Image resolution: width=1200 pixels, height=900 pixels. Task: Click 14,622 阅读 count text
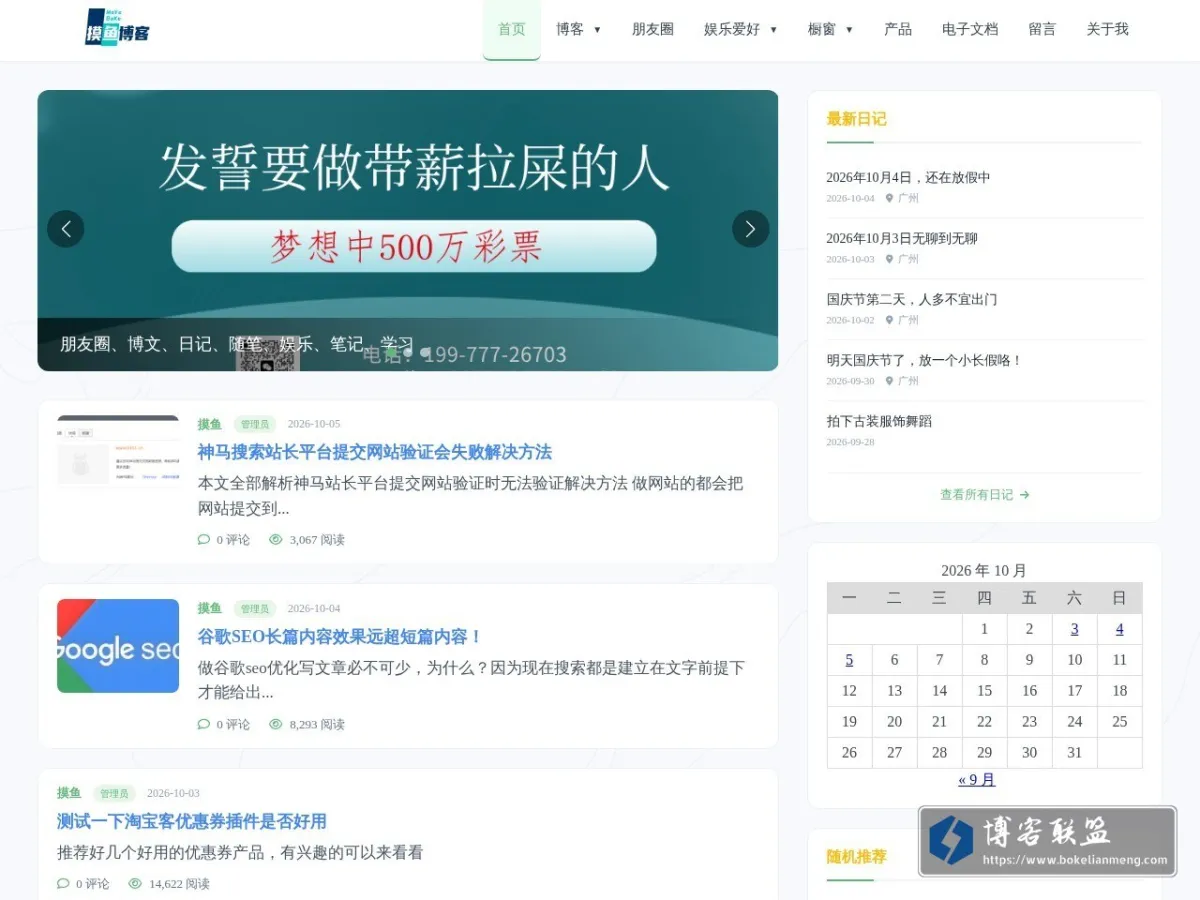[x=179, y=884]
